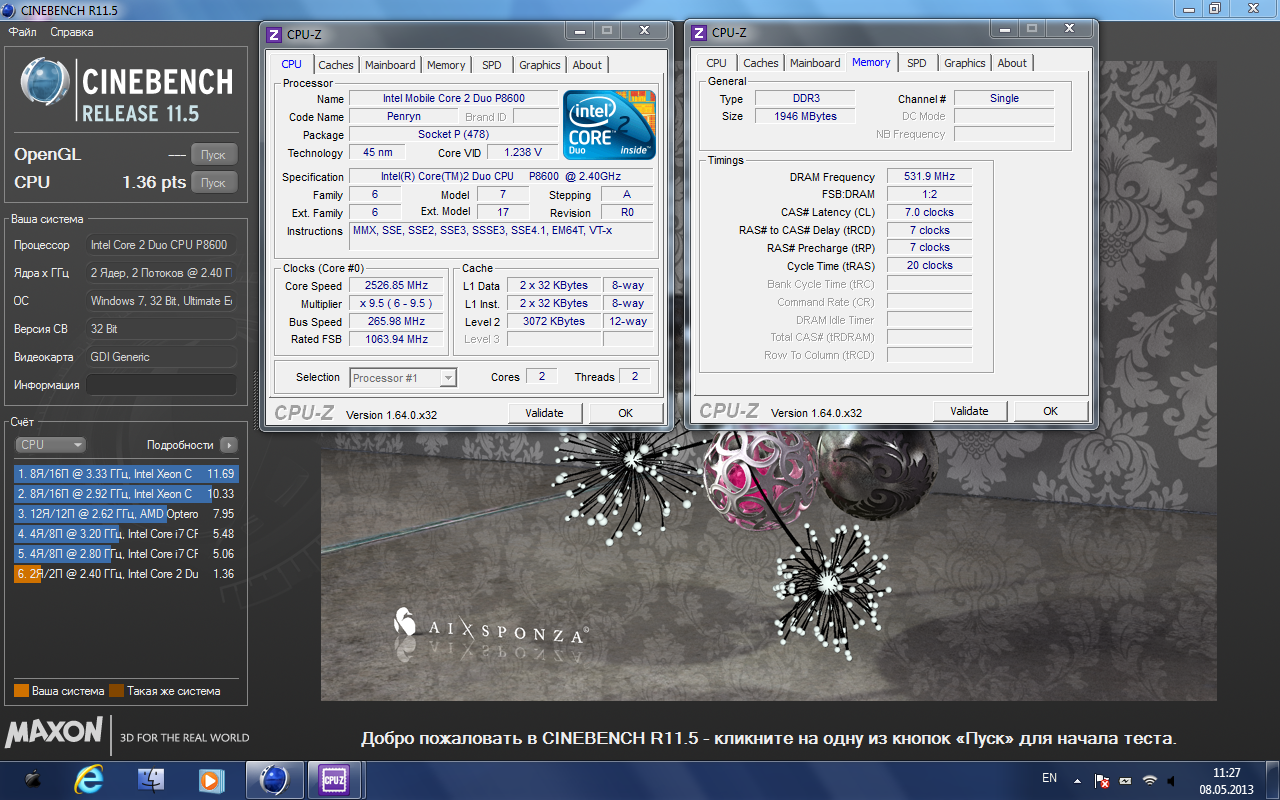Click OK in left CPU-Z window

[x=625, y=413]
